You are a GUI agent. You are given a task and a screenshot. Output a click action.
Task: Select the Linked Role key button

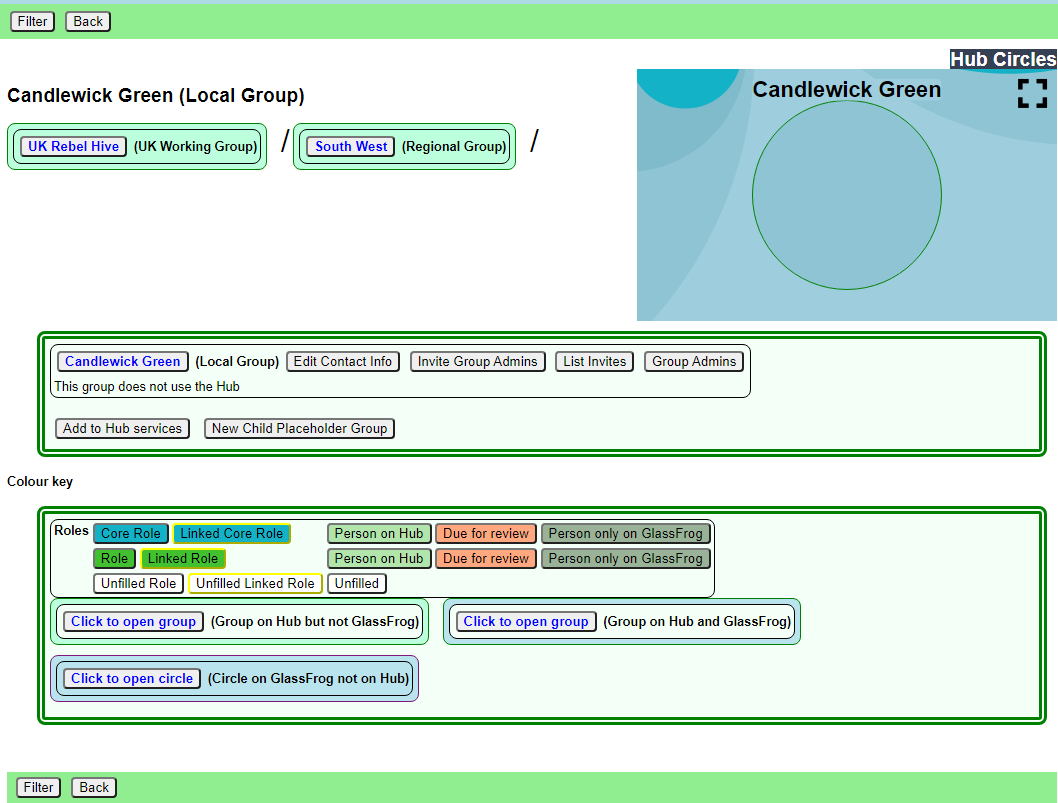183,559
